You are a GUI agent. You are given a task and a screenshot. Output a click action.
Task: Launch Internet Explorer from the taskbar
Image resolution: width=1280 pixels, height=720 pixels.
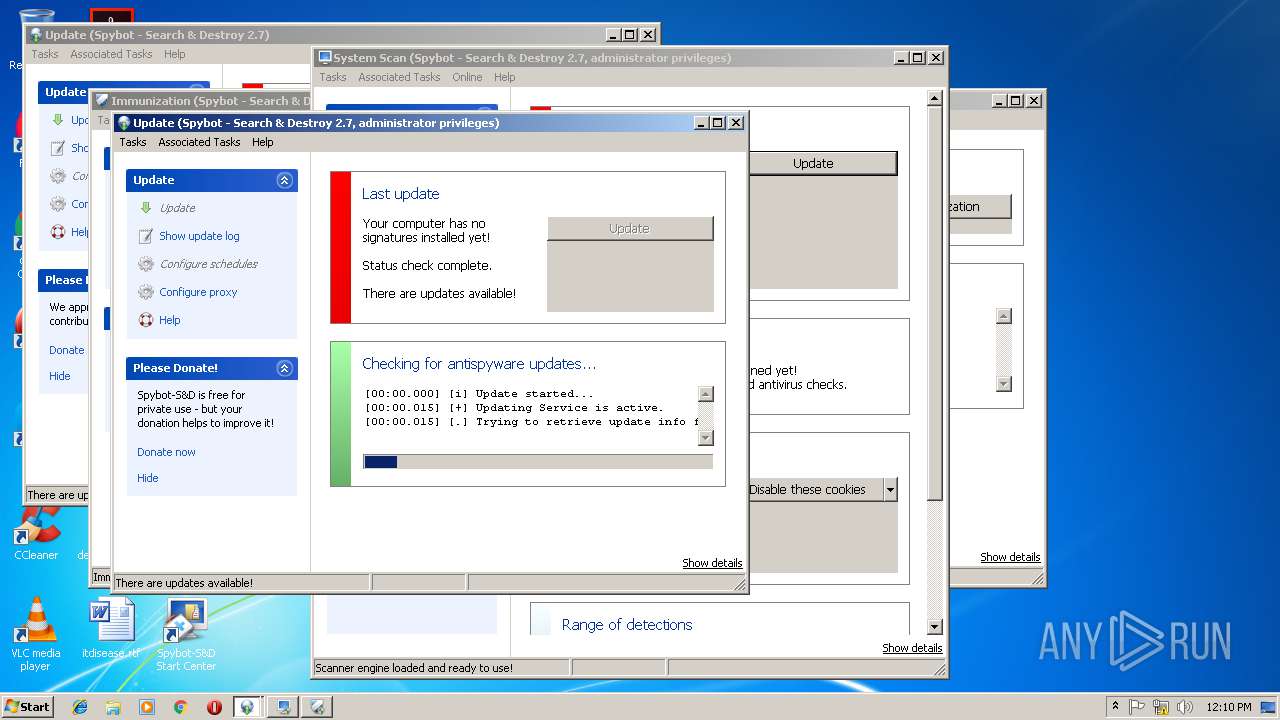[80, 707]
